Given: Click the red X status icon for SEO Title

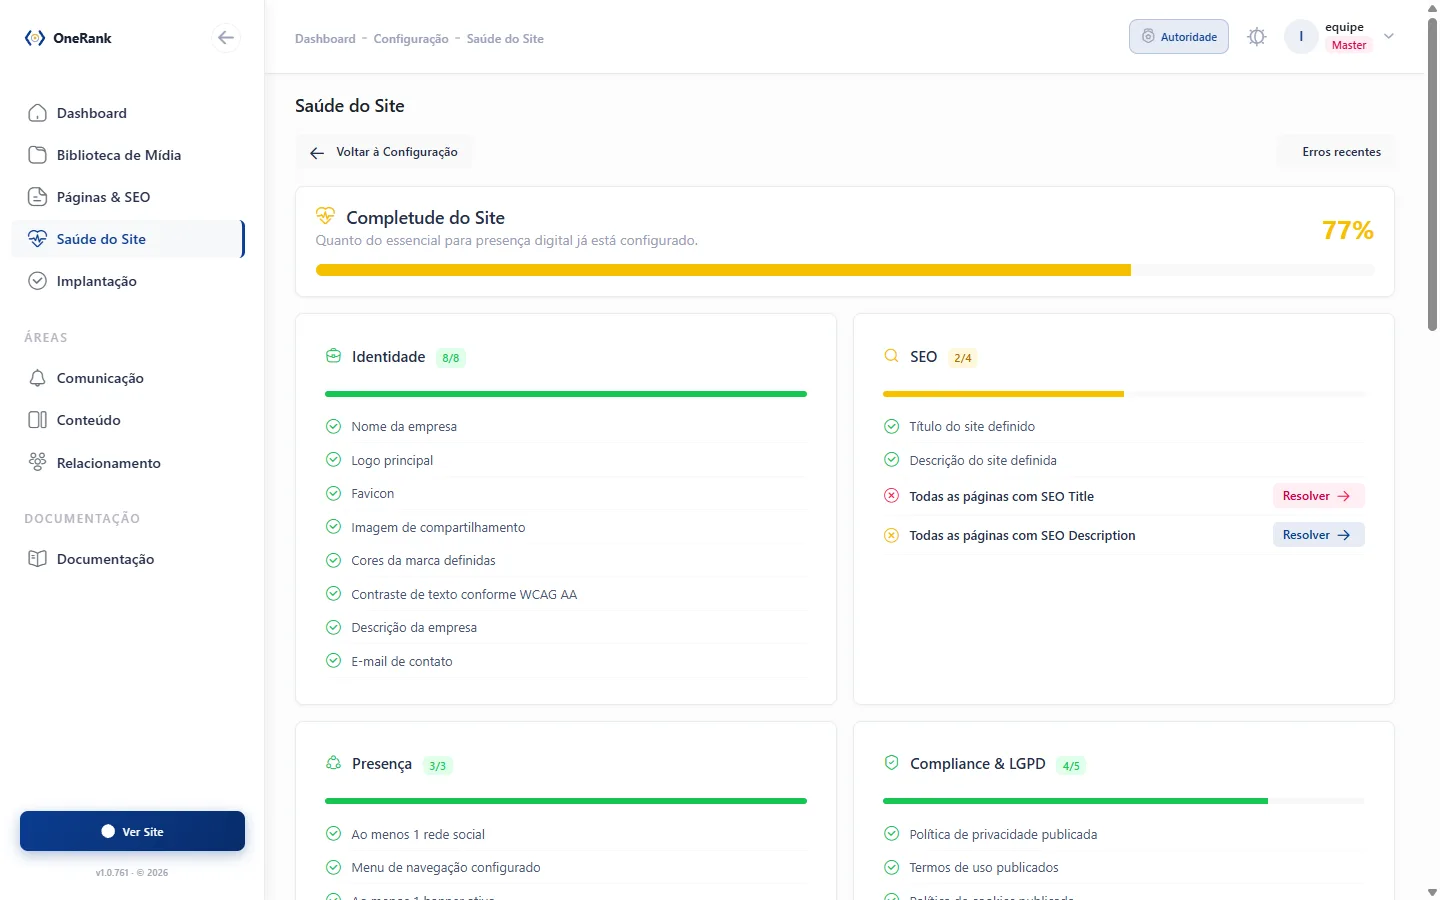Looking at the screenshot, I should 891,496.
